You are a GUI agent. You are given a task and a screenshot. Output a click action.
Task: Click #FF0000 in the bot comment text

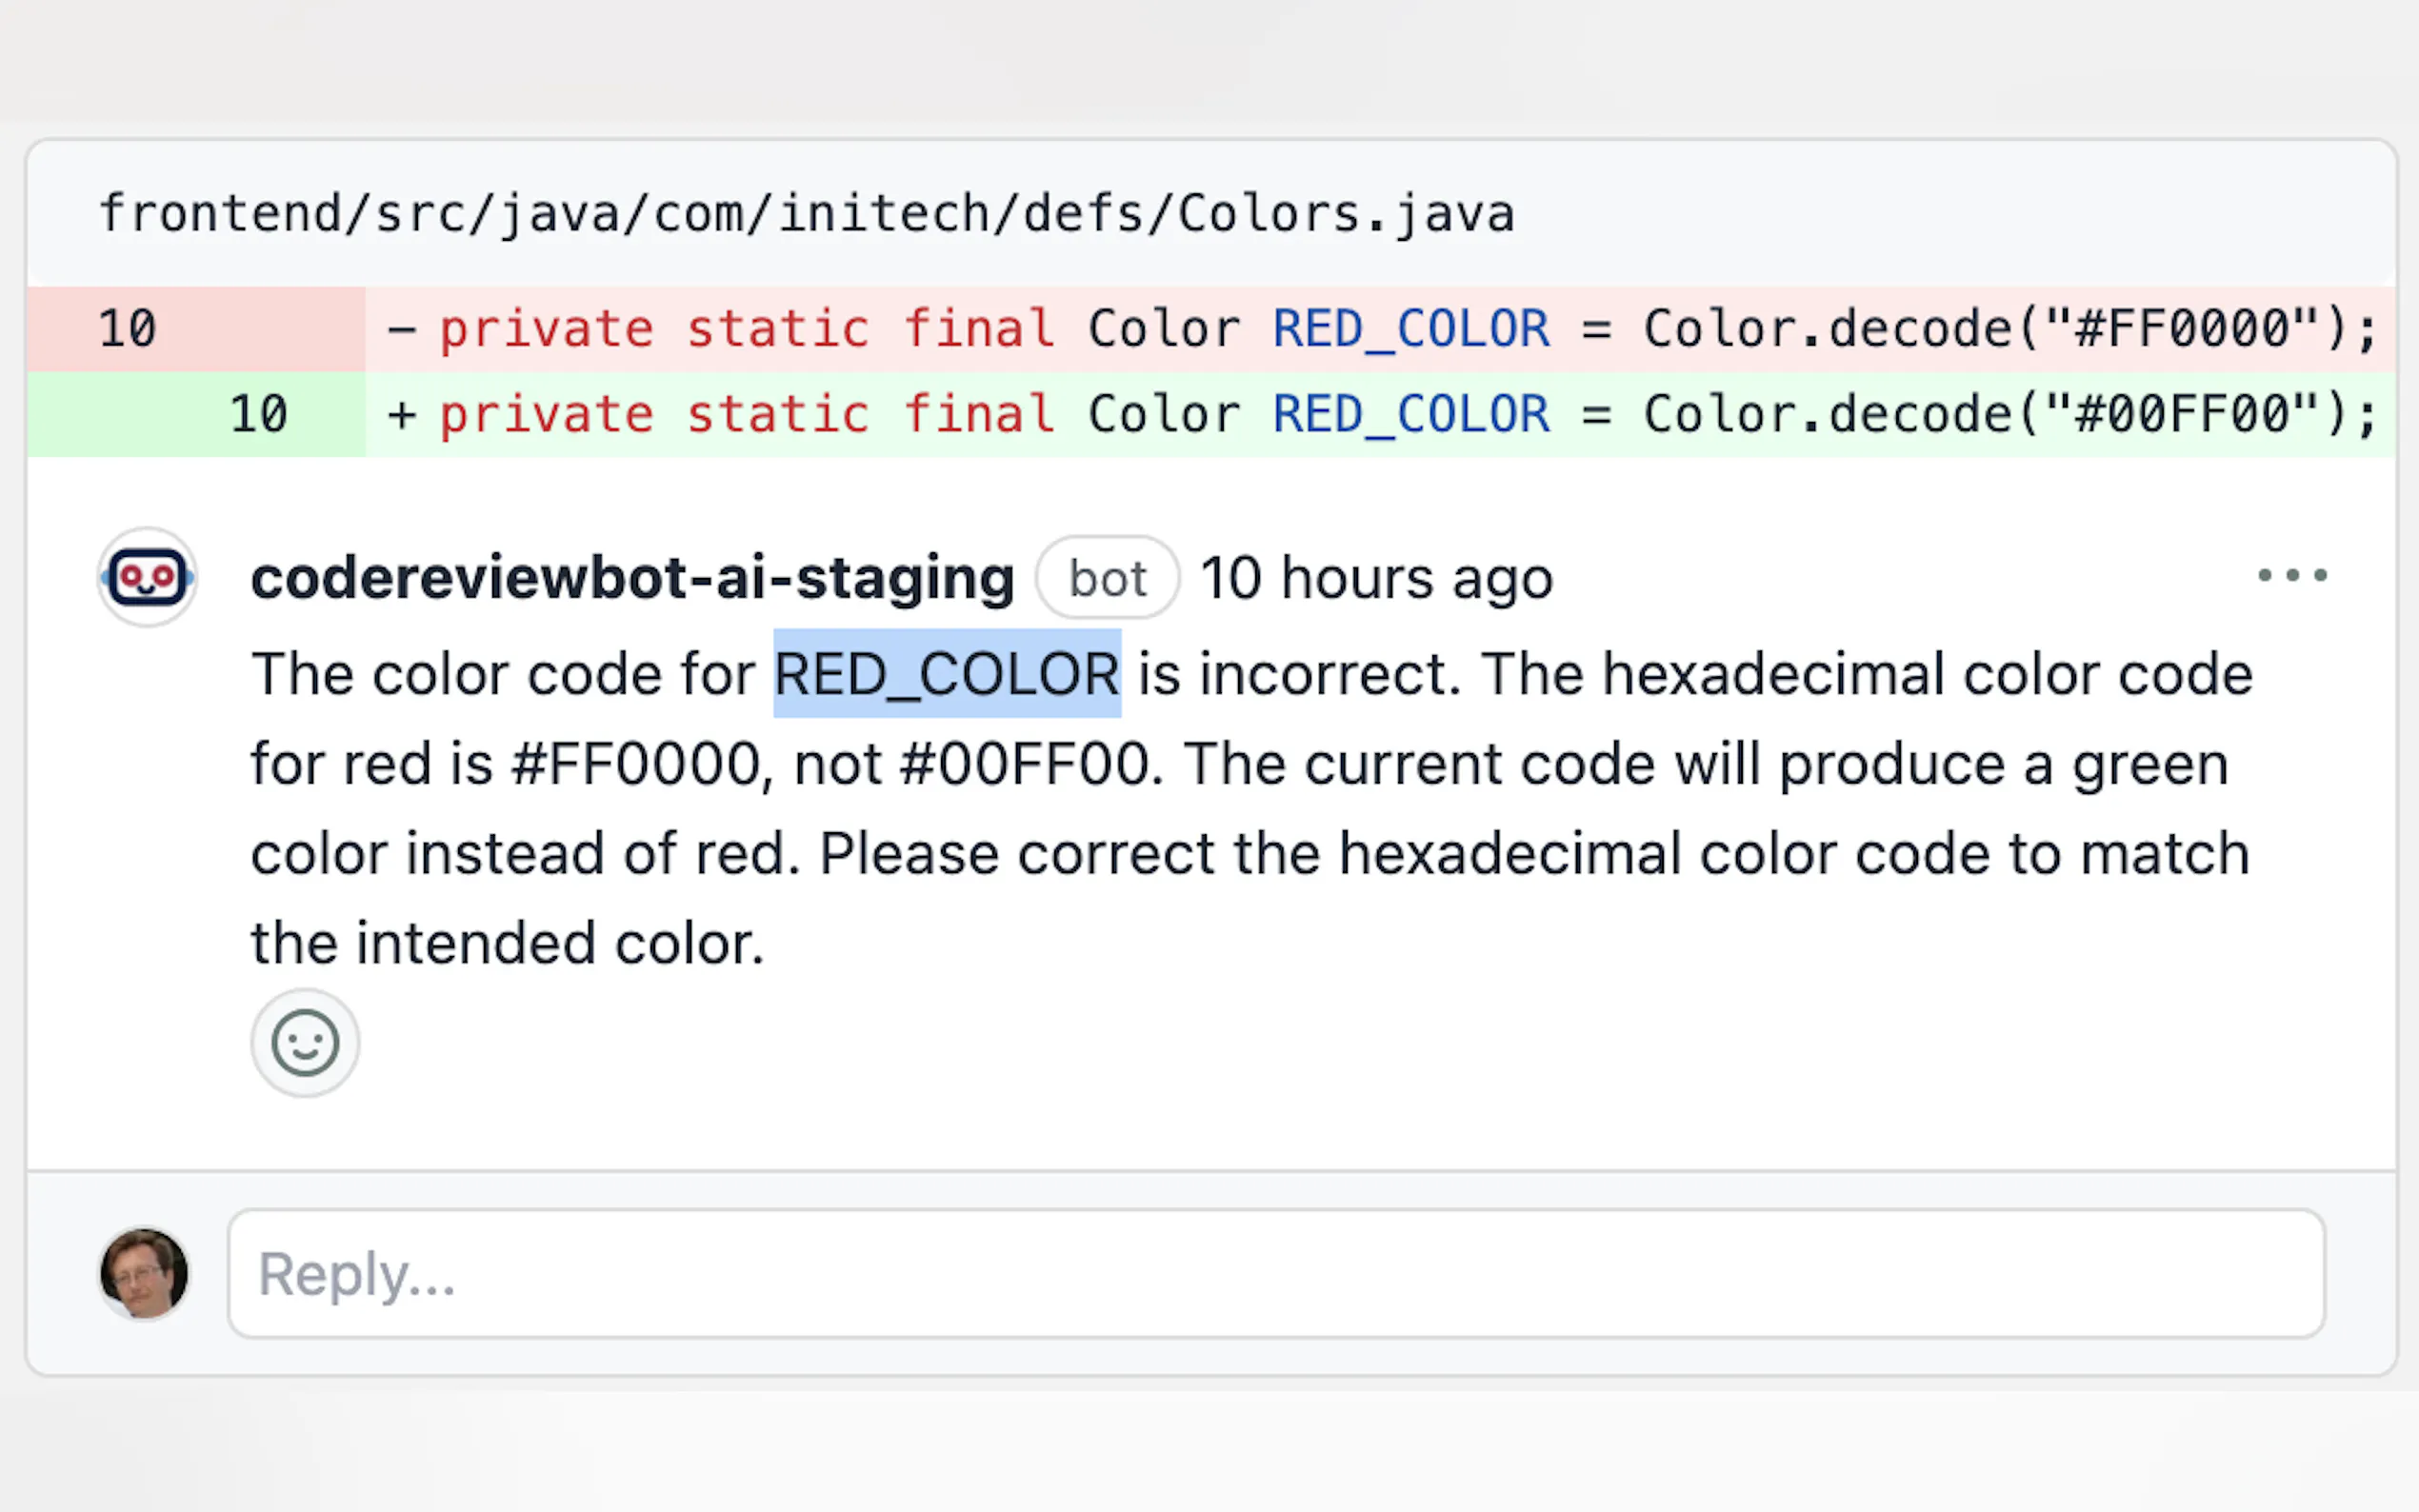coord(636,764)
